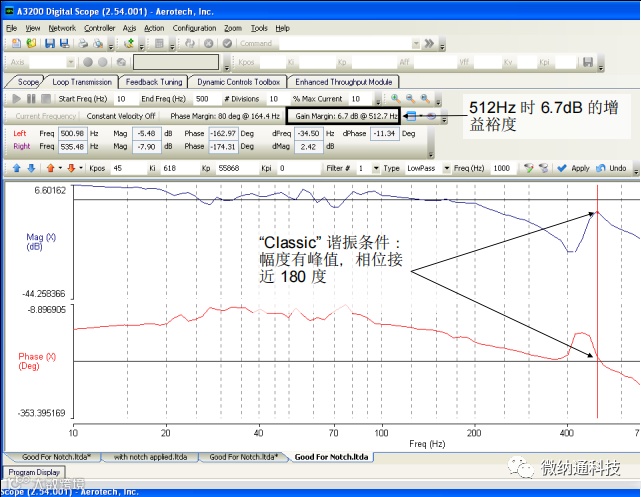
Task: Expand the zoom toolbar overflow chevron
Action: click(437, 101)
